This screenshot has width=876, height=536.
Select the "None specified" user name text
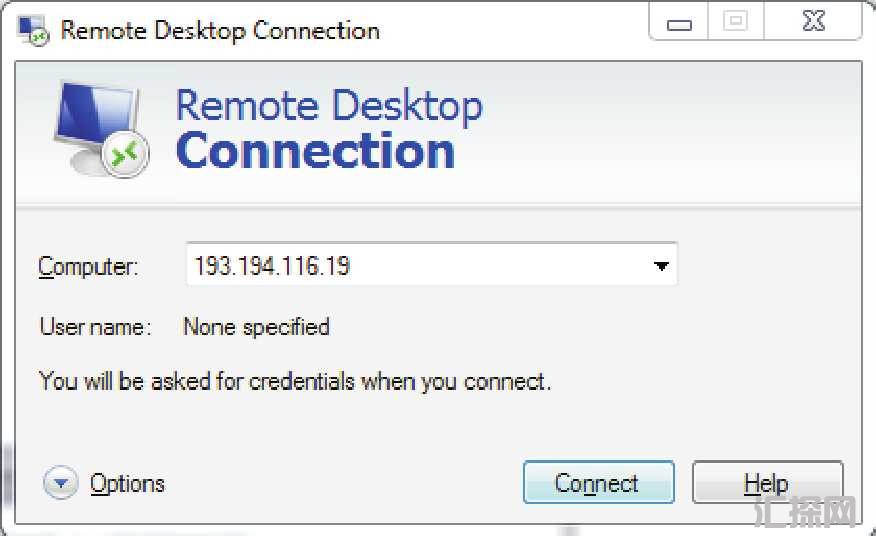256,327
